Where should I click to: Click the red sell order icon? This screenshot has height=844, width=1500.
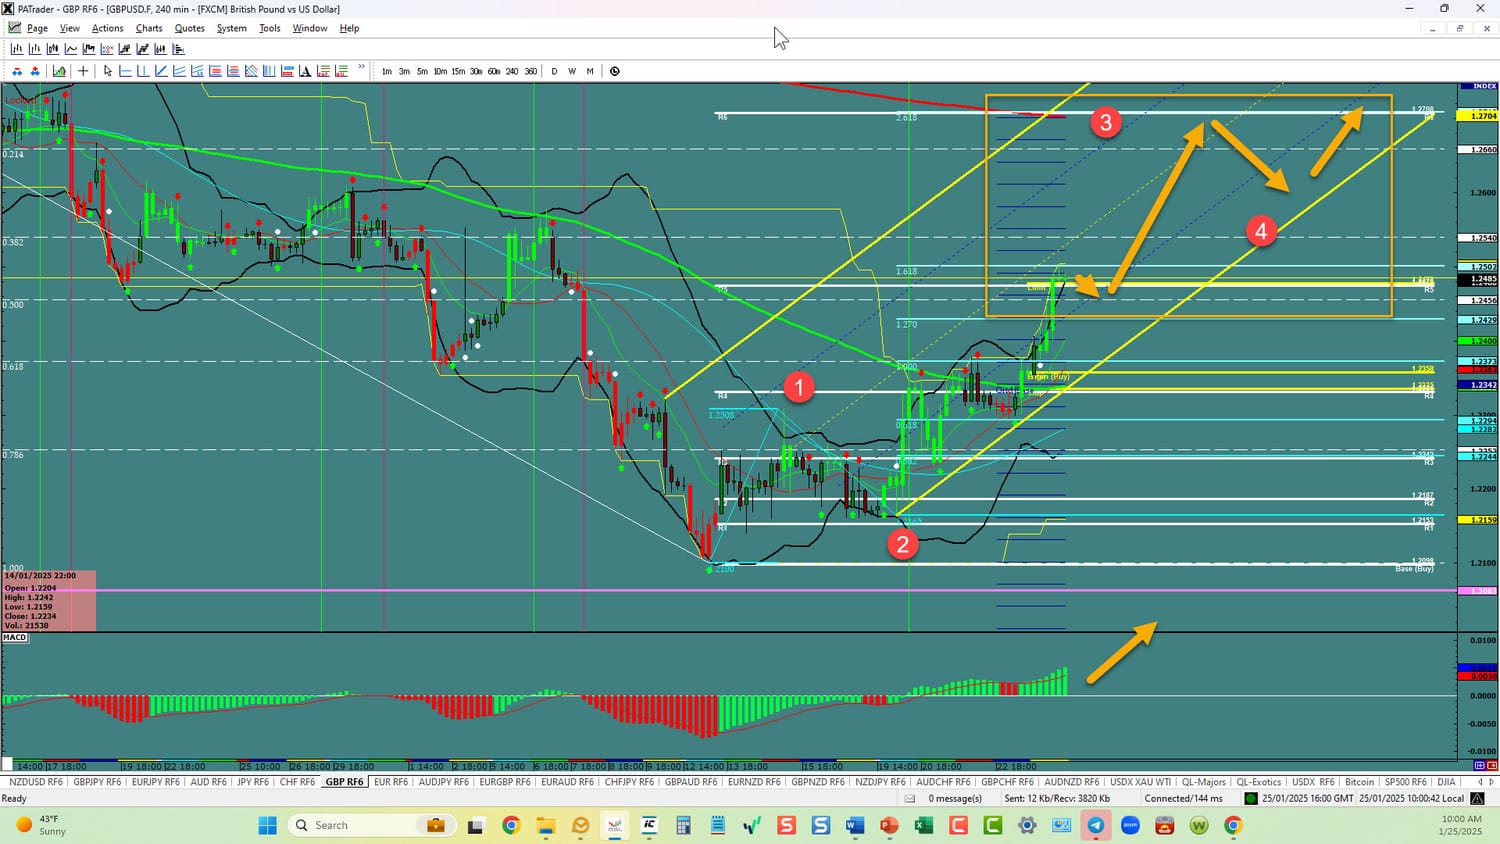pyautogui.click(x=17, y=71)
